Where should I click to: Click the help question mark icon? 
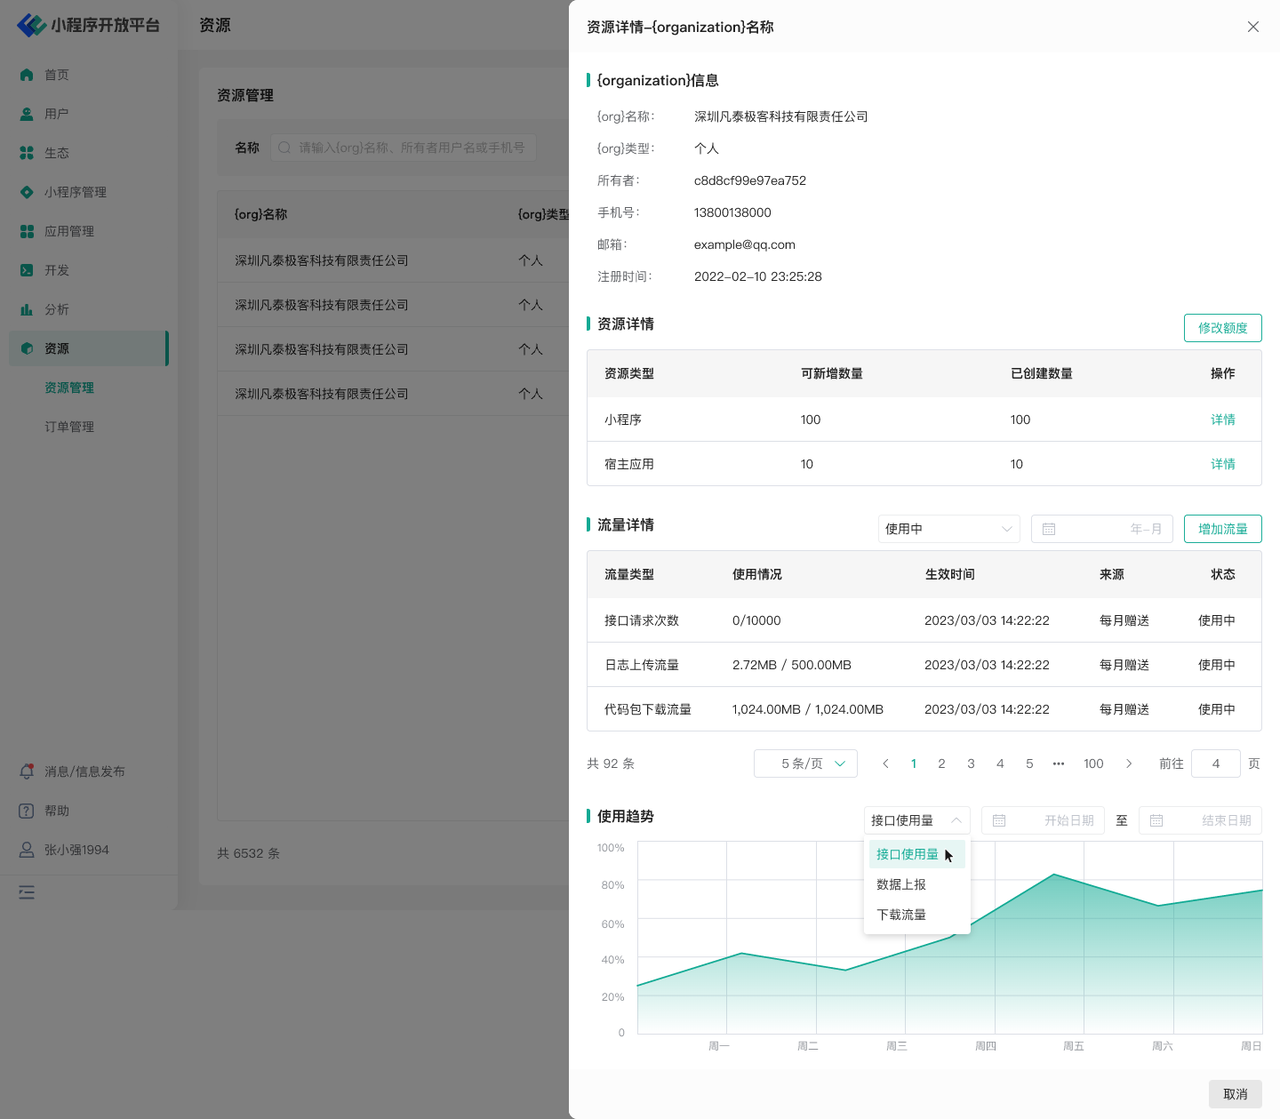pyautogui.click(x=27, y=811)
